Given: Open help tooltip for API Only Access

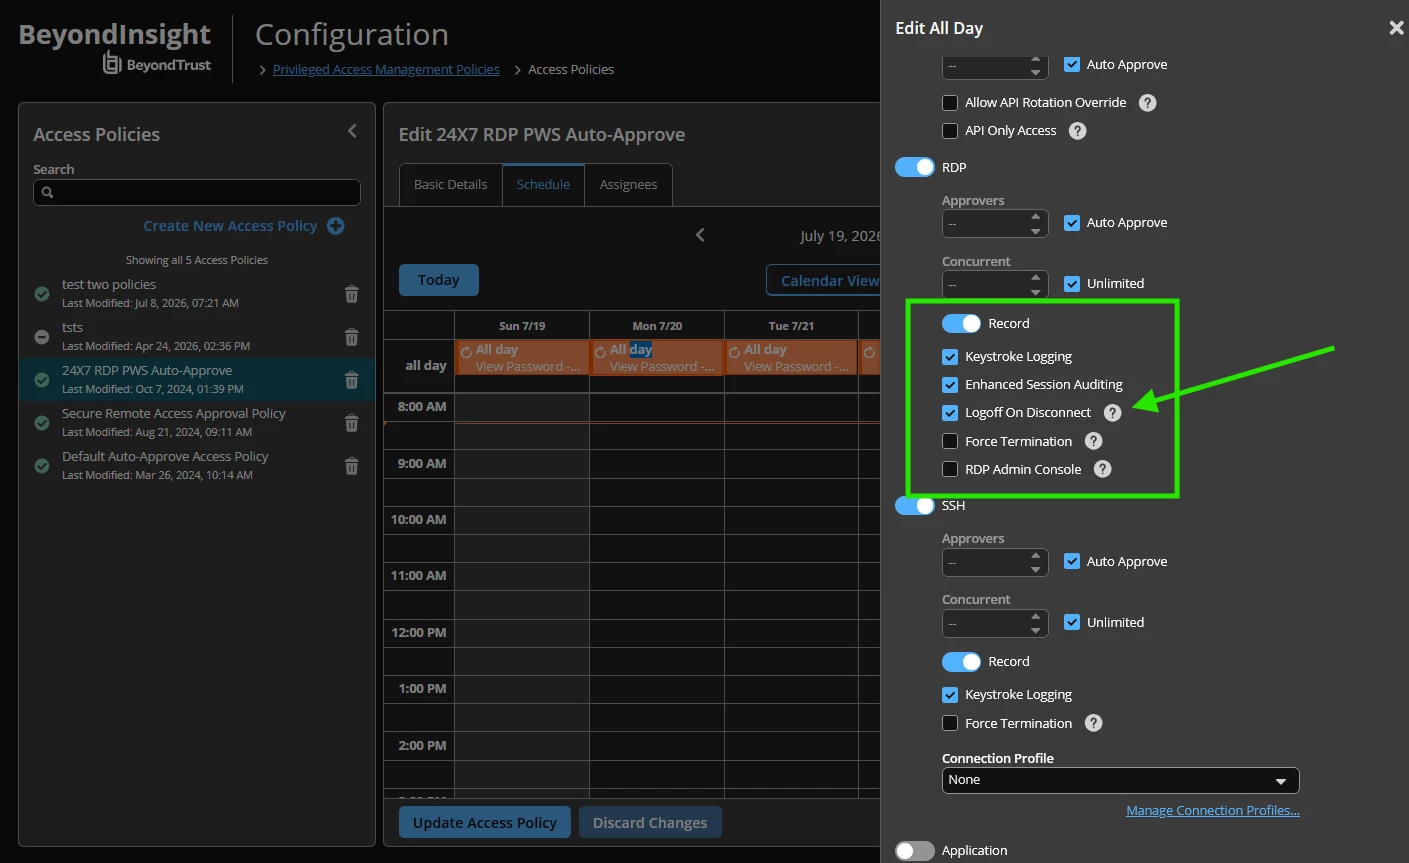Looking at the screenshot, I should (x=1078, y=131).
